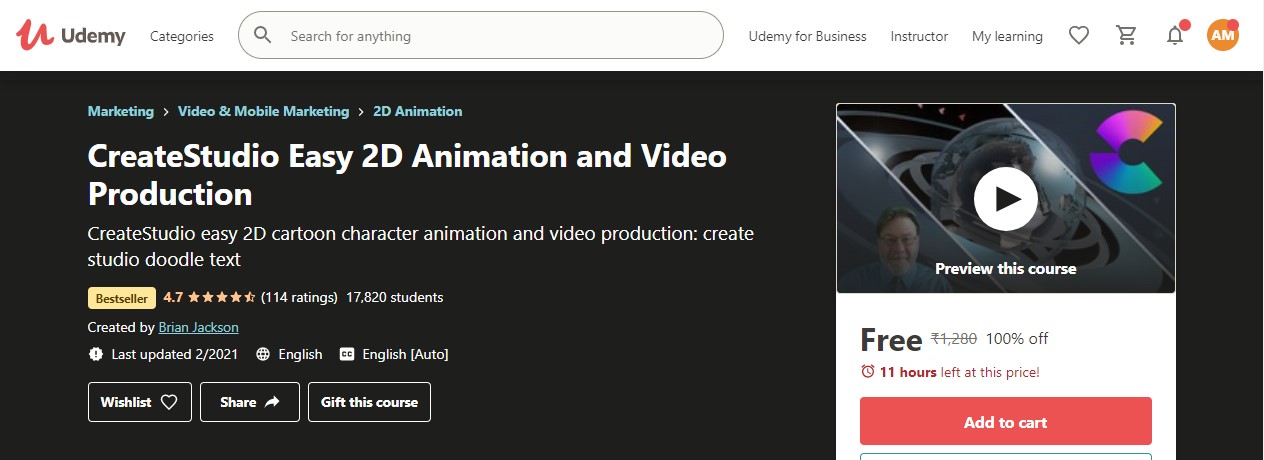Click the Share button
The height and width of the screenshot is (460, 1264).
click(250, 402)
